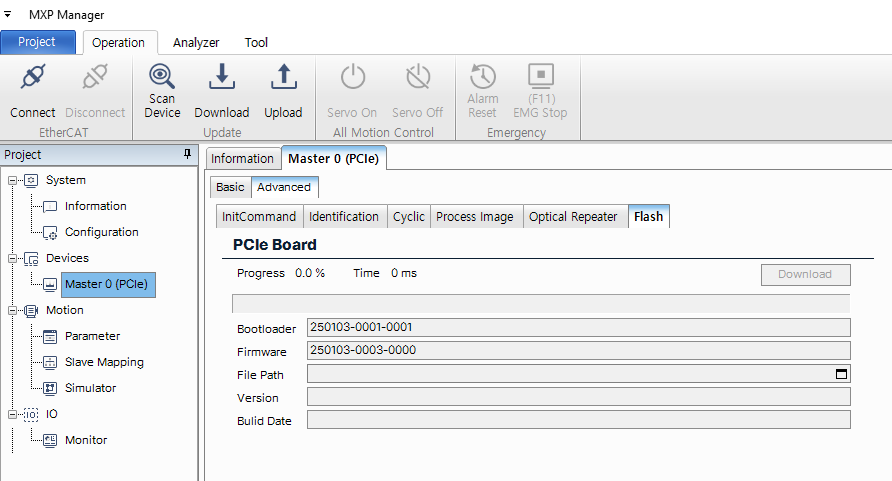Open file browser icon in File Path

pyautogui.click(x=841, y=374)
